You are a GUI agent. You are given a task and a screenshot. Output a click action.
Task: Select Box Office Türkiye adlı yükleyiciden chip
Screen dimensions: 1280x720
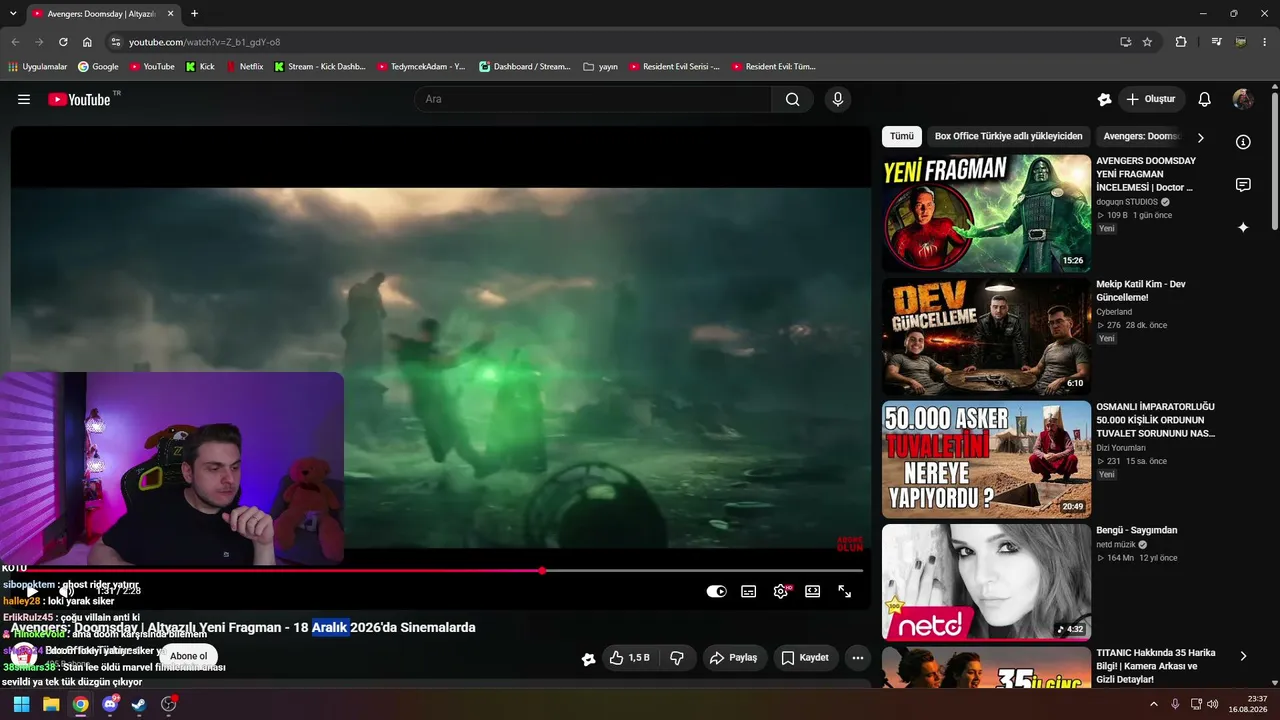coord(1008,136)
